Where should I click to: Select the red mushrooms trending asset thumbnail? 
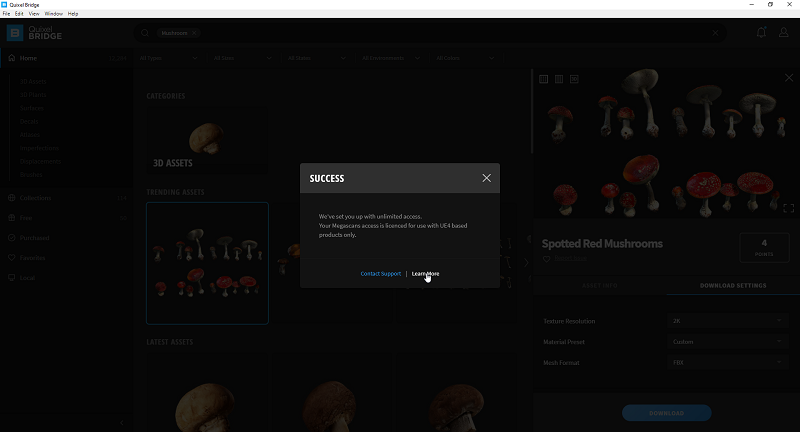(x=207, y=263)
